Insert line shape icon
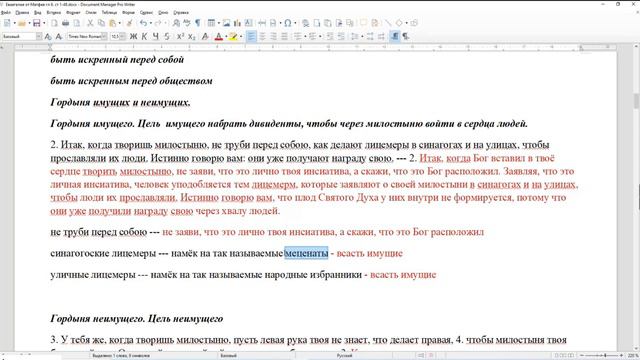This screenshot has width=640, height=360. [388, 23]
